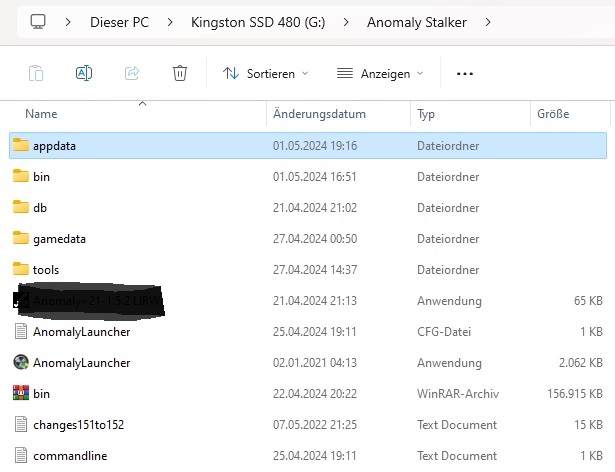Click Text Document type in changes151to152 row
The image size is (615, 472).
457,425
